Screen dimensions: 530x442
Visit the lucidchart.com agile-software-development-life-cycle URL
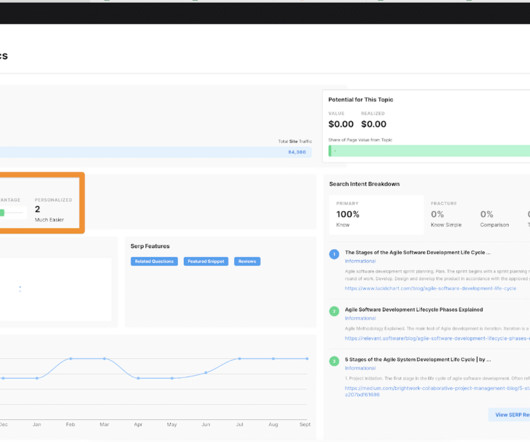(x=430, y=288)
